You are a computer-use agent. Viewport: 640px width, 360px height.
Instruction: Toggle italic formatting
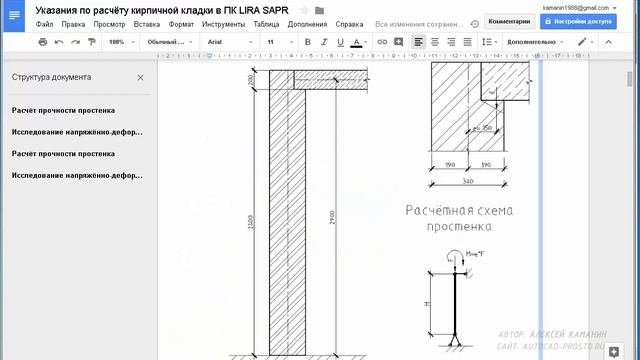tap(324, 42)
